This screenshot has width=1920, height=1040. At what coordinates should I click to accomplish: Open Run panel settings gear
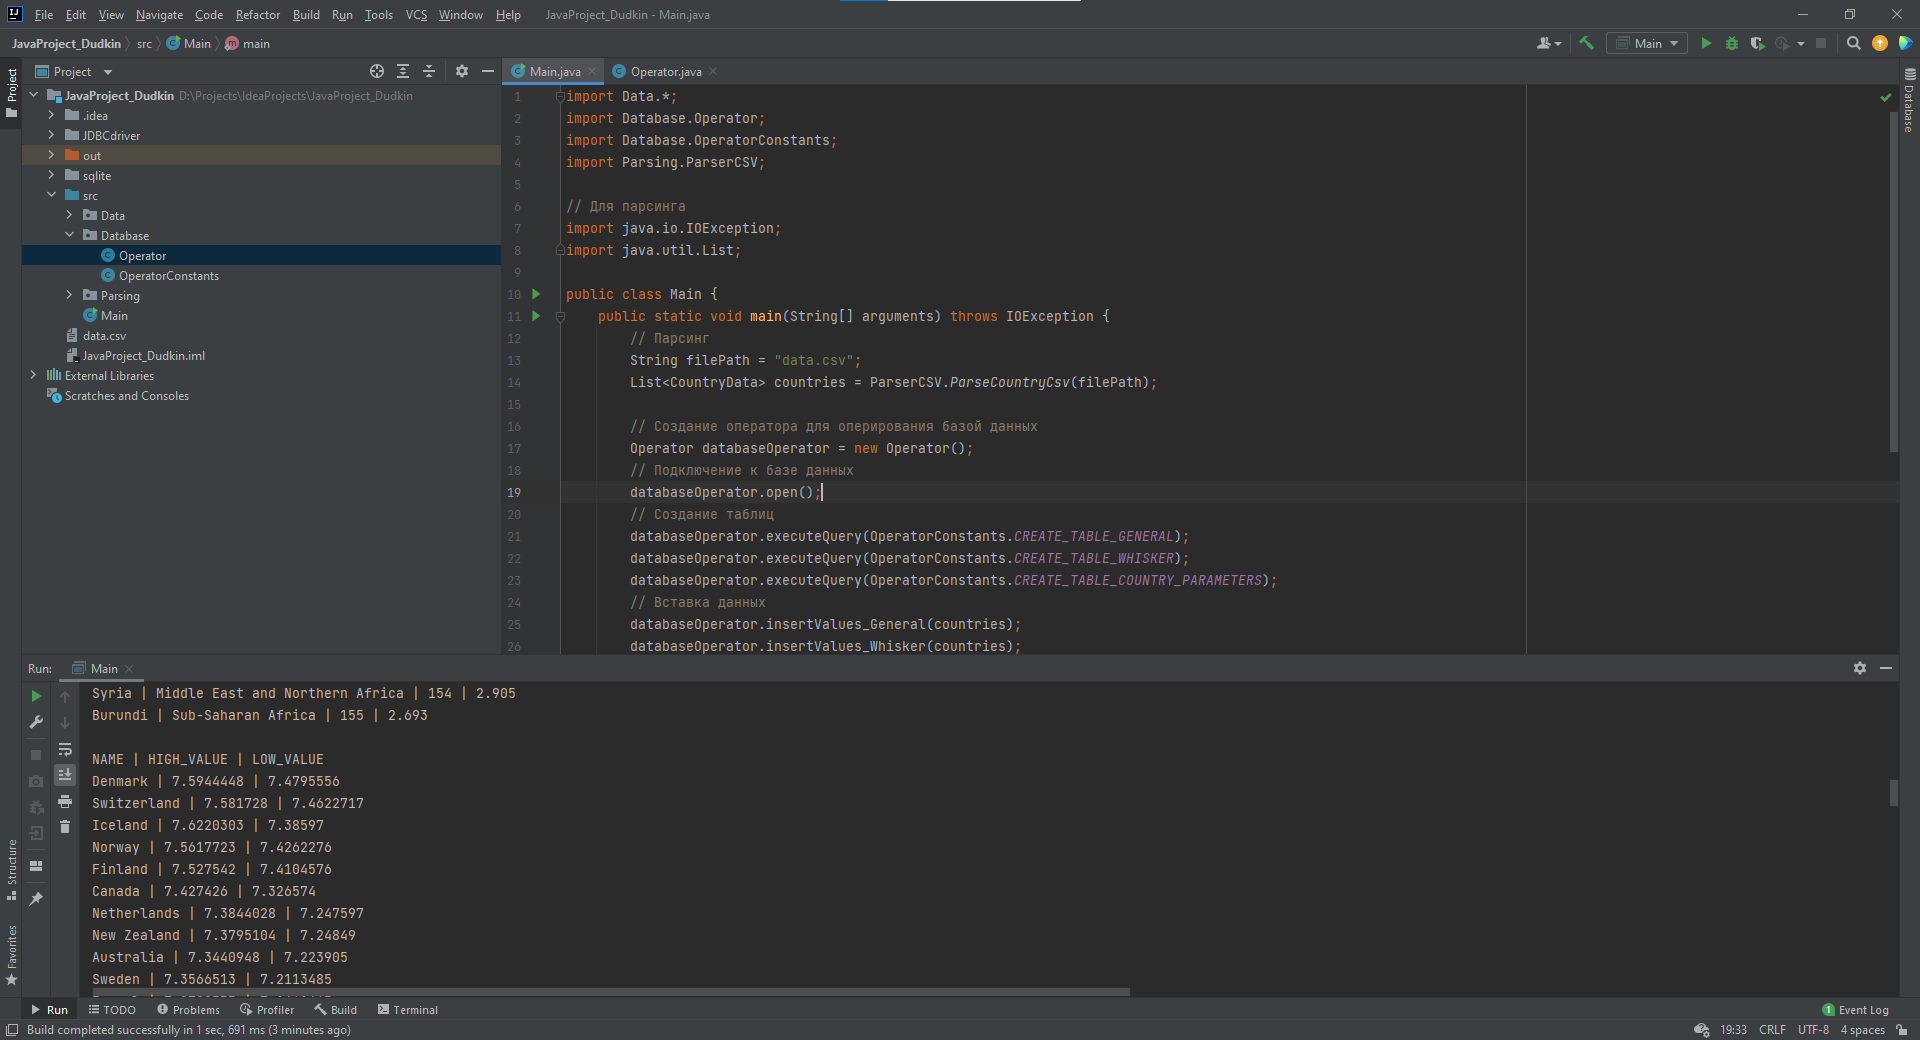1860,668
